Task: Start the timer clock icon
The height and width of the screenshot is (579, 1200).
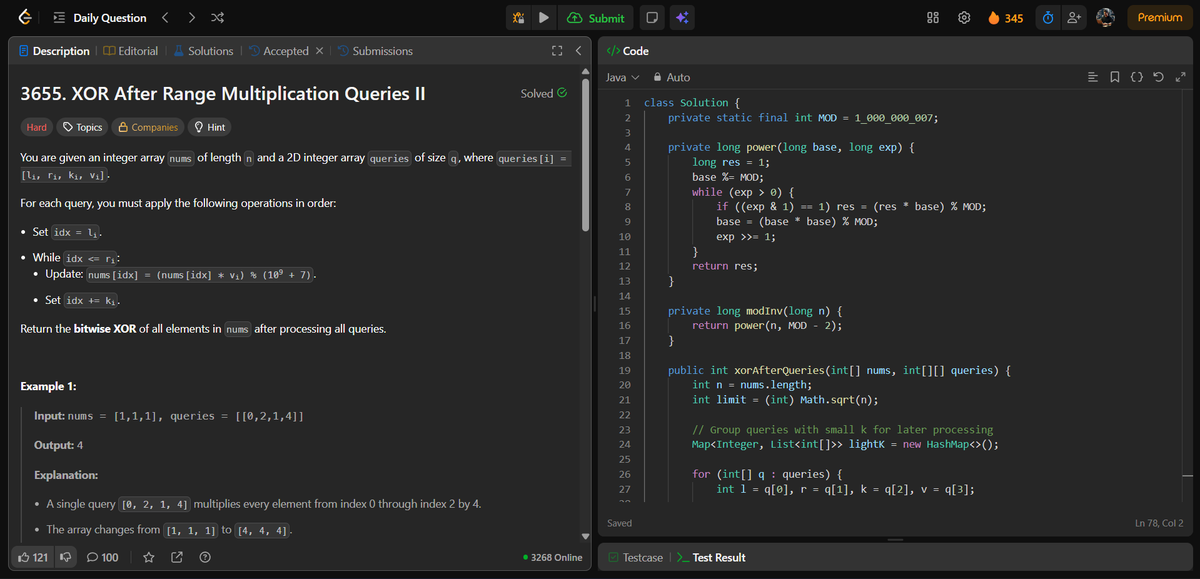Action: 1047,18
